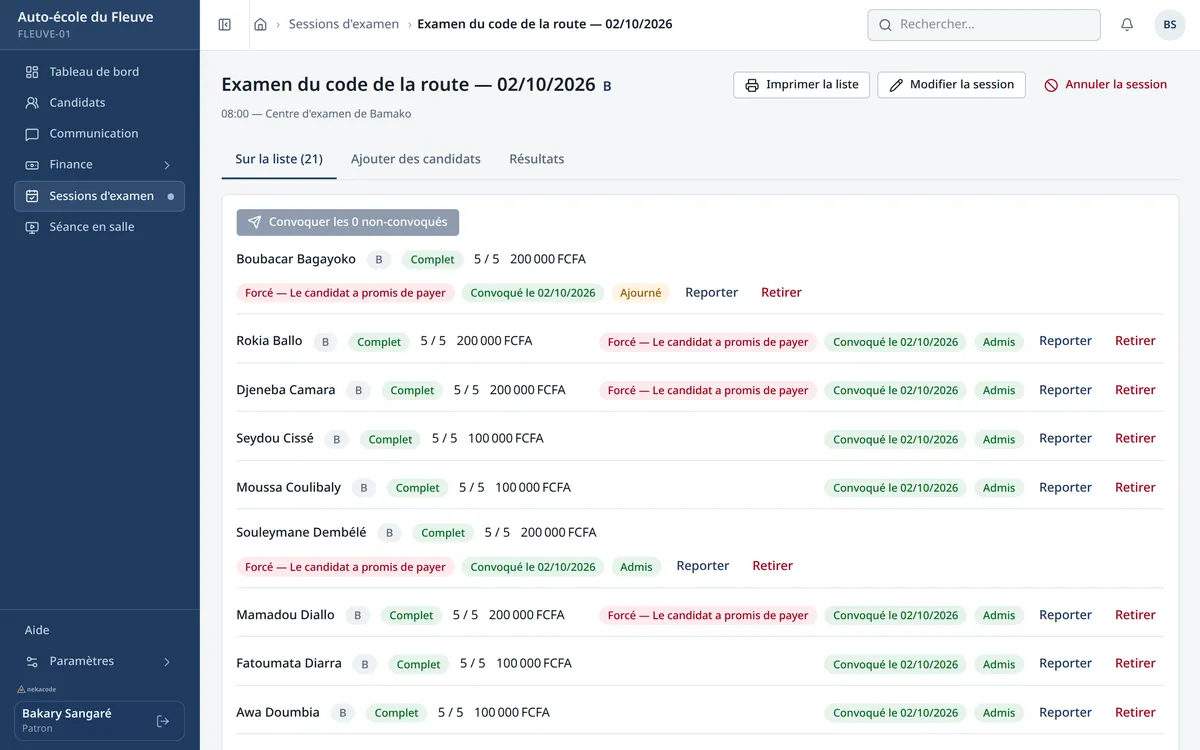Click Reporter for Rokia Ballo
The width and height of the screenshot is (1200, 750).
tap(1066, 341)
